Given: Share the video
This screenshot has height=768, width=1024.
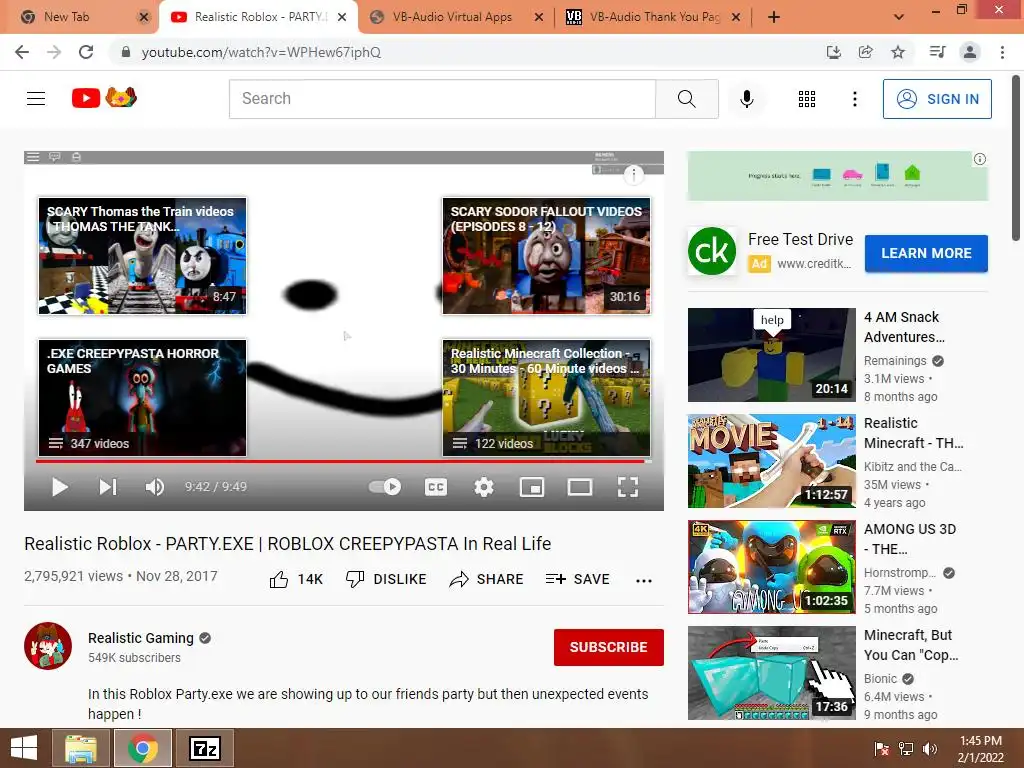Looking at the screenshot, I should [x=487, y=579].
